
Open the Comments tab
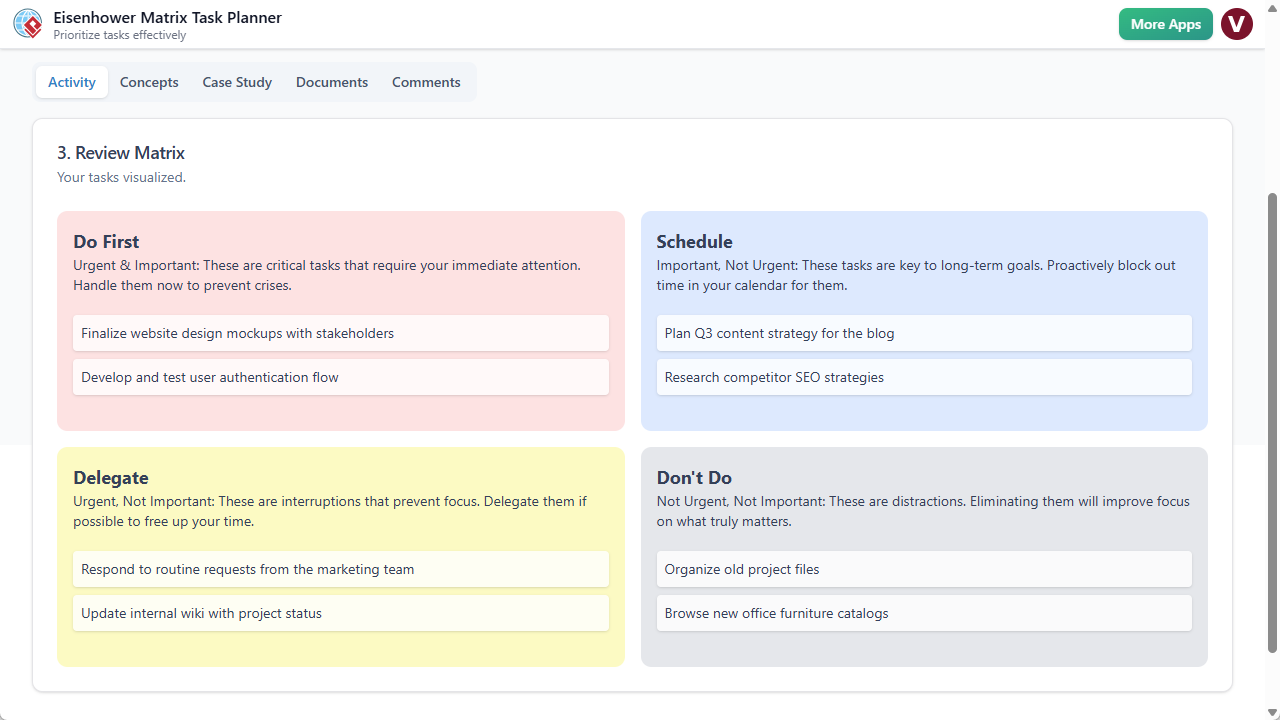click(x=426, y=82)
